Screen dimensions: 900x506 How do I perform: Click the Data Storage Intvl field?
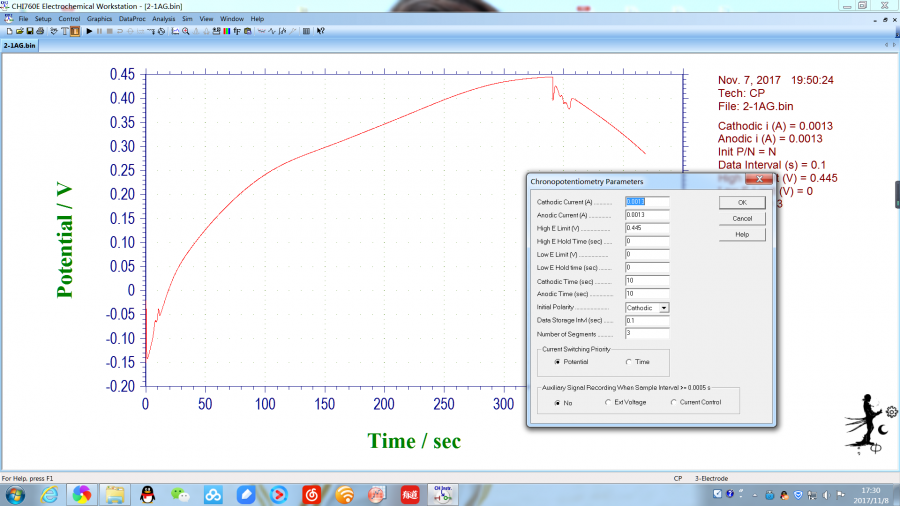tap(647, 321)
